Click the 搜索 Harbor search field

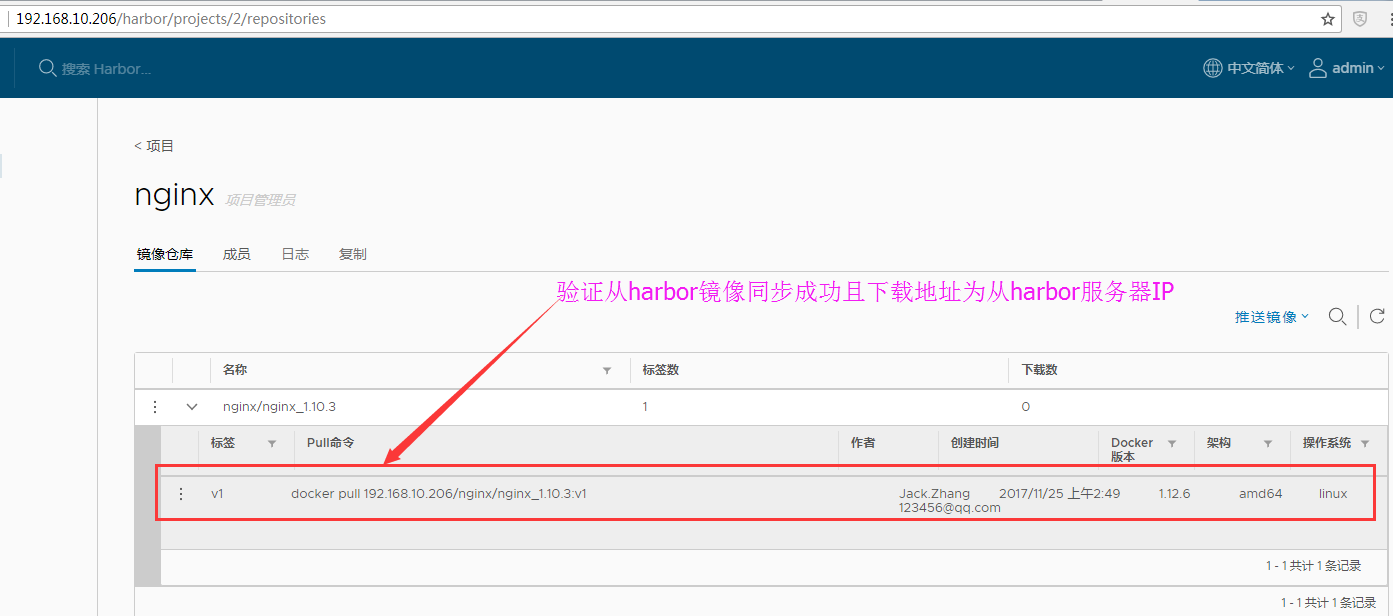107,69
